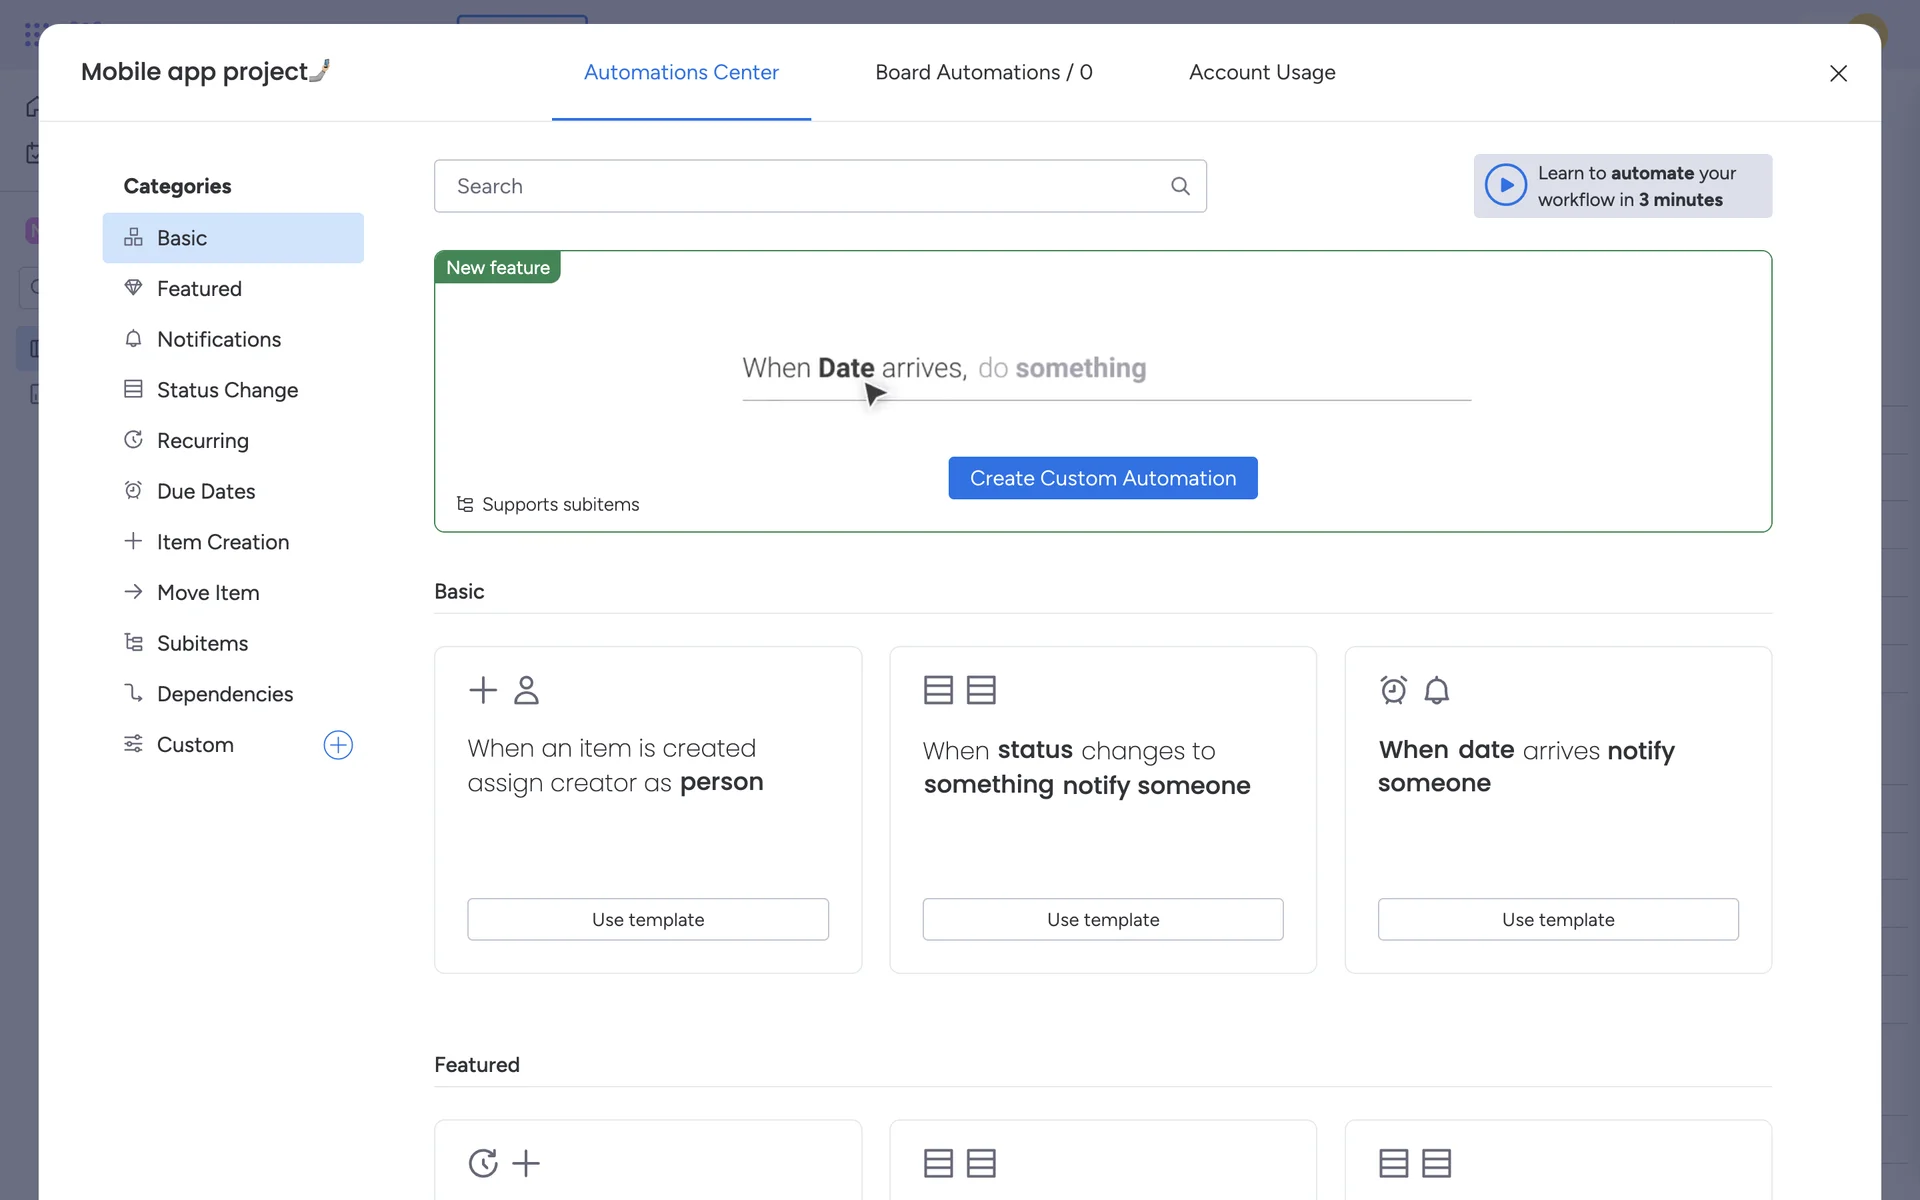Open the Notifications bell category
The width and height of the screenshot is (1920, 1200).
(218, 340)
